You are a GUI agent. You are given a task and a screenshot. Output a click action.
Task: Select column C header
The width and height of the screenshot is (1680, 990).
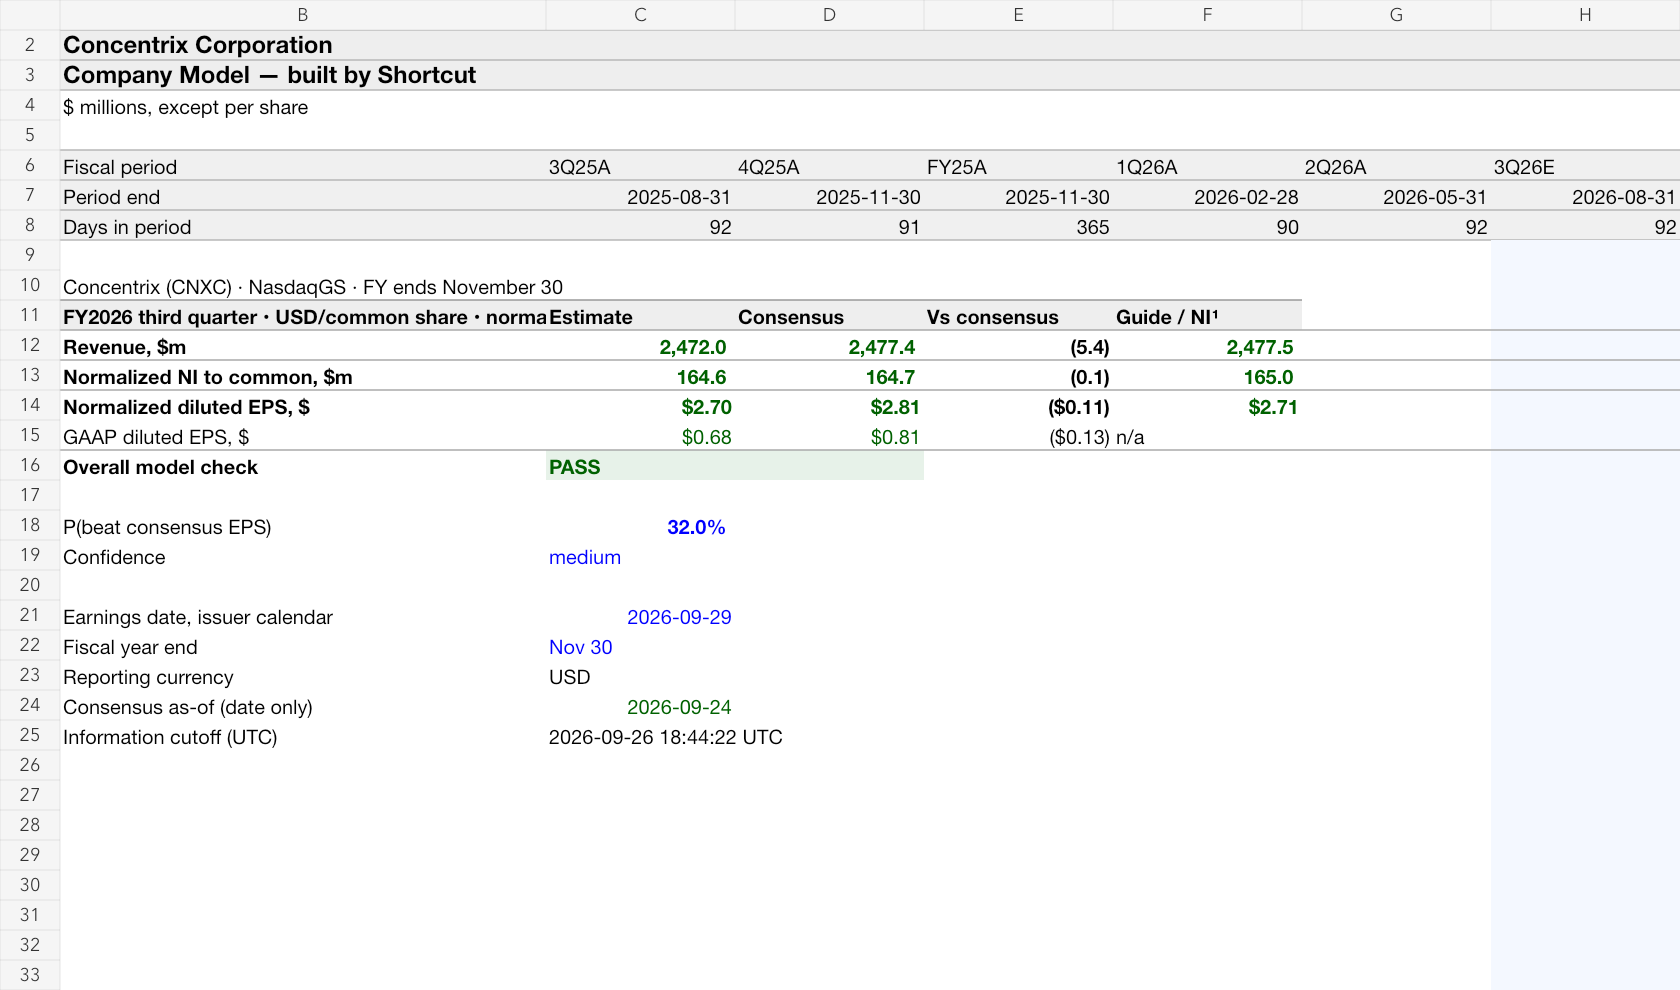click(x=640, y=15)
